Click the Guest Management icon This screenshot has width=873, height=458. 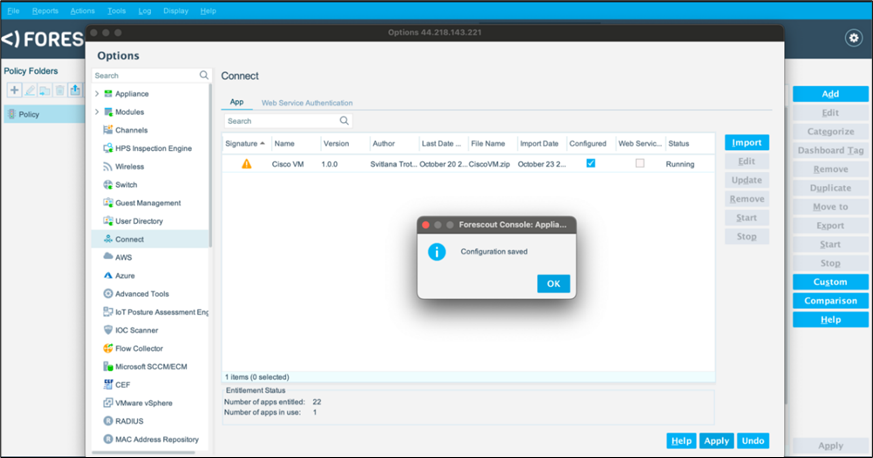click(108, 203)
